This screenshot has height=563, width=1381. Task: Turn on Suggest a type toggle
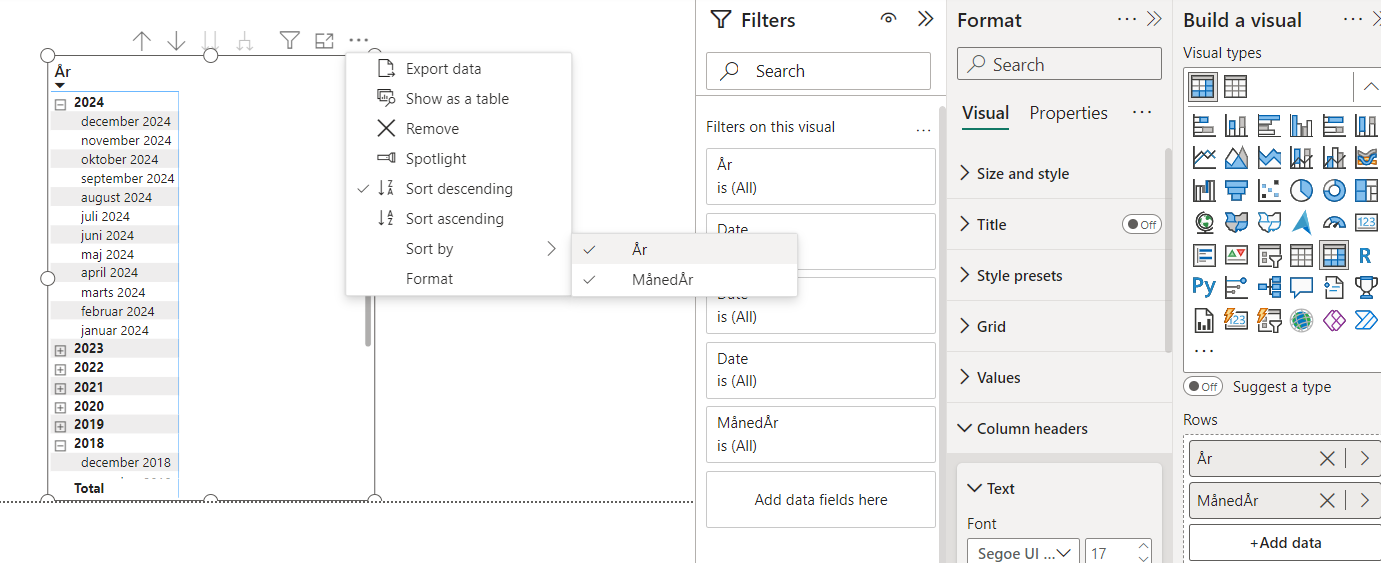coord(1203,386)
